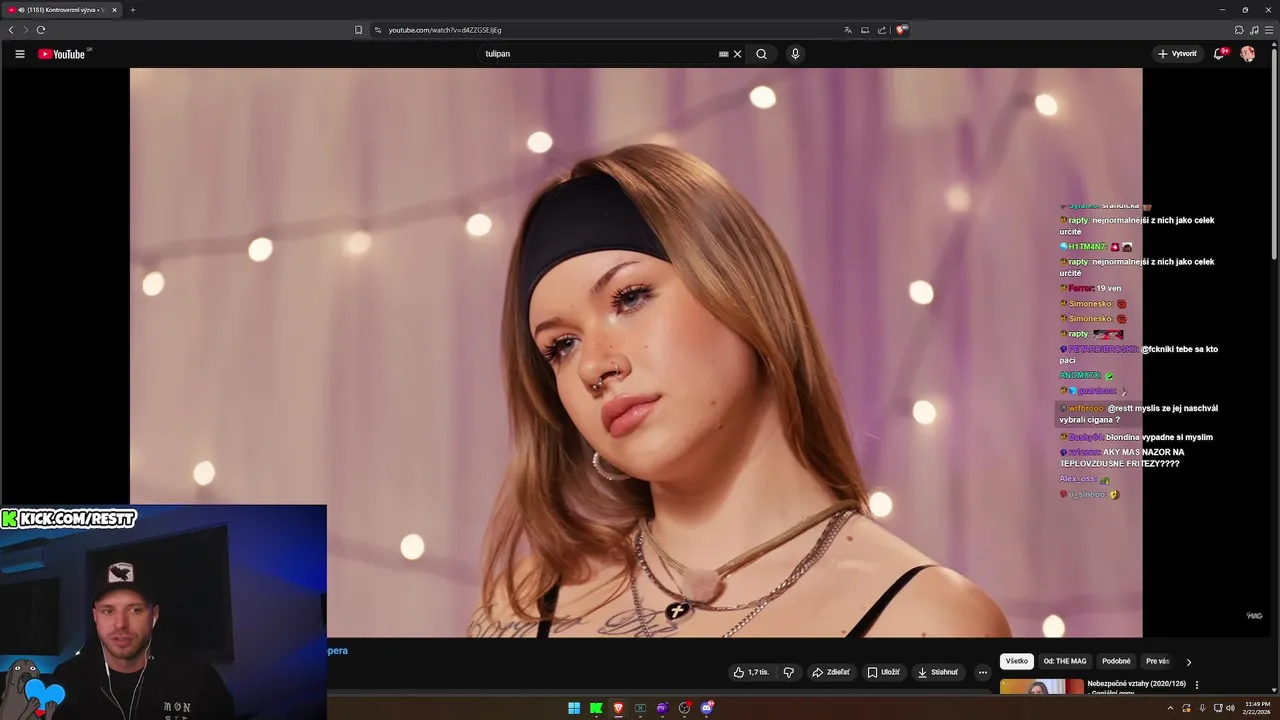Open Brave Shields lion icon

pyautogui.click(x=902, y=30)
